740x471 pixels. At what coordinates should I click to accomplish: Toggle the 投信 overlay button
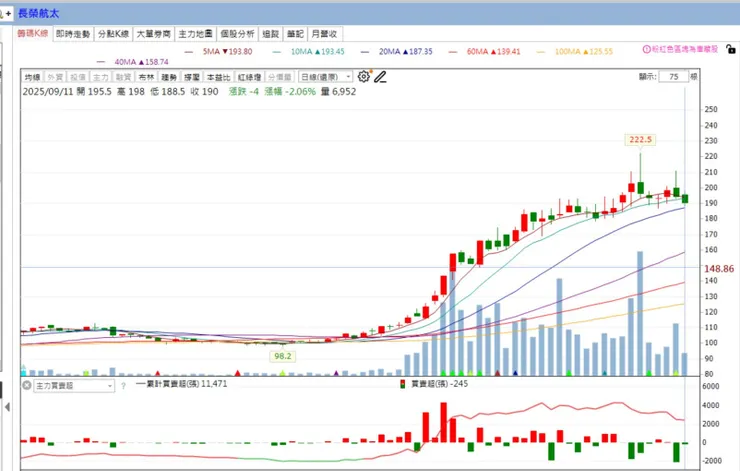[x=78, y=77]
